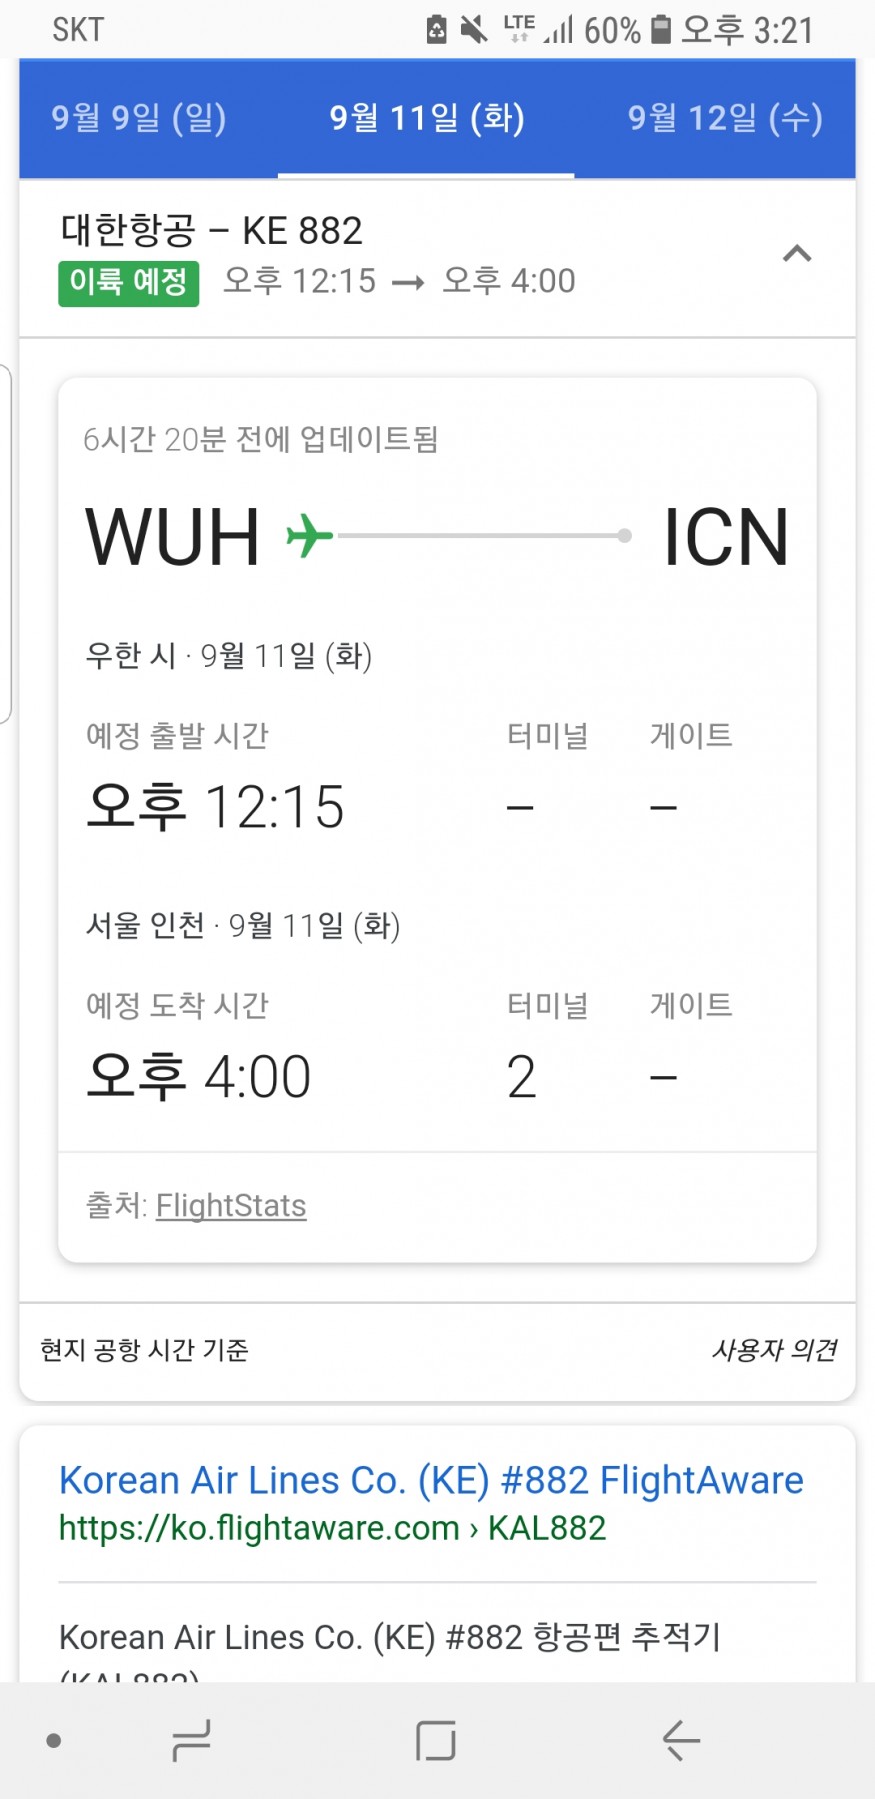This screenshot has width=875, height=1799.
Task: Collapse the KE 882 flight details chevron
Action: pyautogui.click(x=796, y=254)
